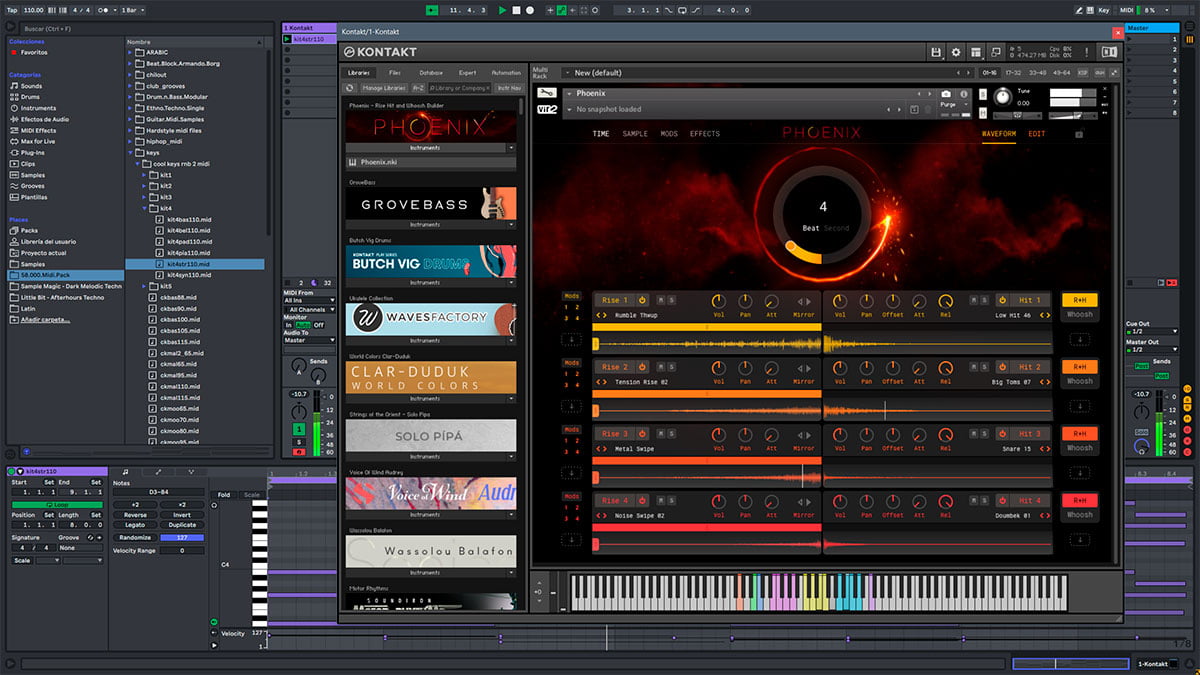The height and width of the screenshot is (675, 1200).
Task: Click download arrow icon below Rise 1 Mods
Action: point(571,339)
